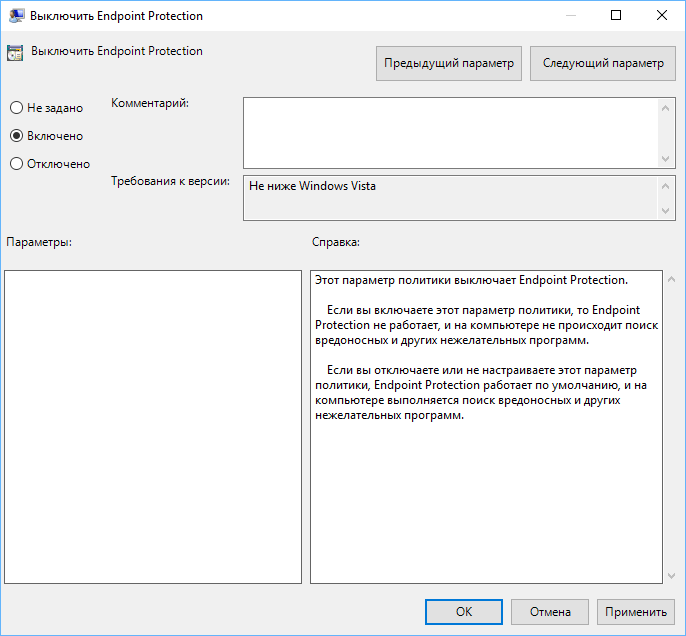
Task: Maximize the policy dialog window
Action: [616, 16]
